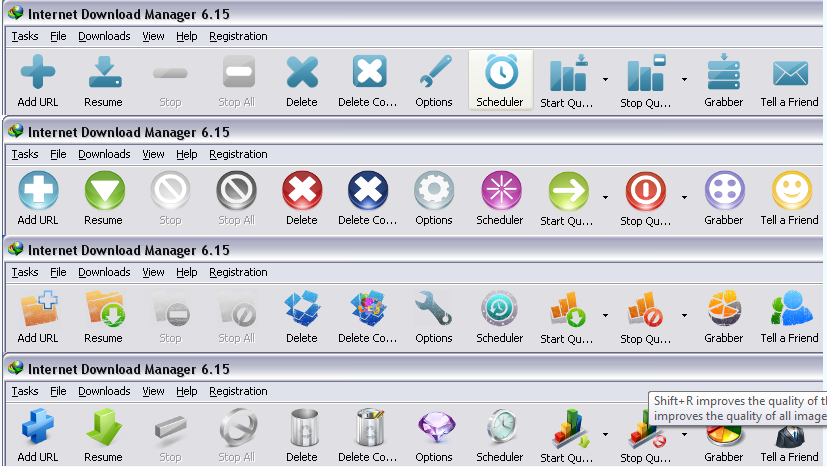Click colorful box Delete Completed icon
Viewport: 827px width, 467px height.
369,309
